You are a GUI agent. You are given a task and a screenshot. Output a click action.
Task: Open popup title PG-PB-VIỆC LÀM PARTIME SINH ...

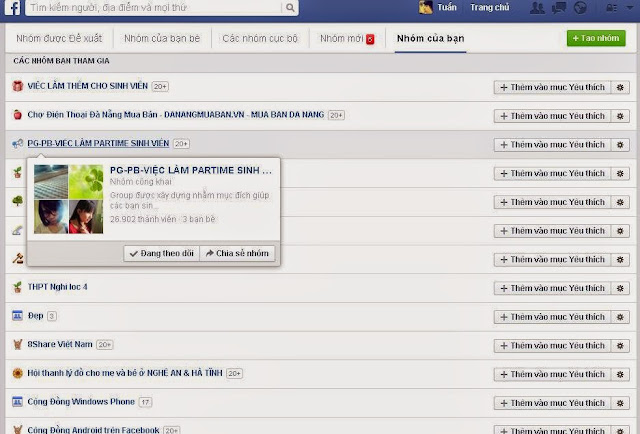tap(191, 170)
